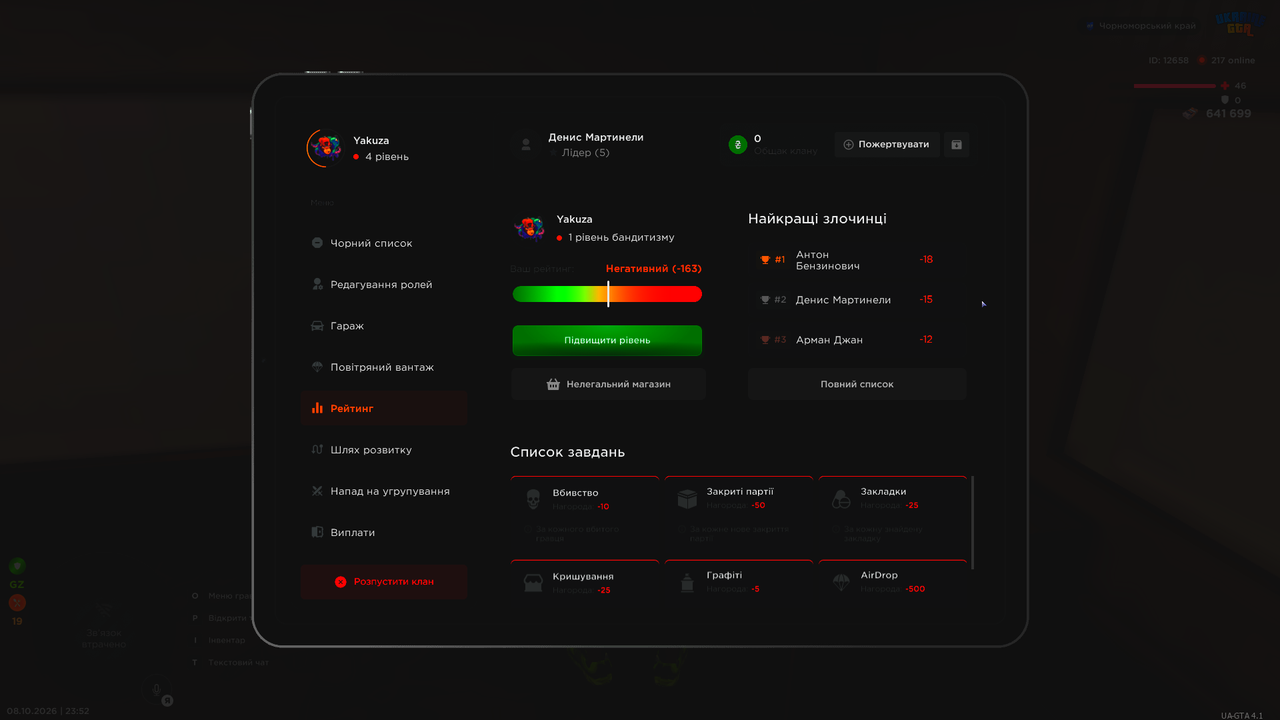The image size is (1280, 720).
Task: Click the gold trophy icon for rank #1
Action: coord(765,260)
